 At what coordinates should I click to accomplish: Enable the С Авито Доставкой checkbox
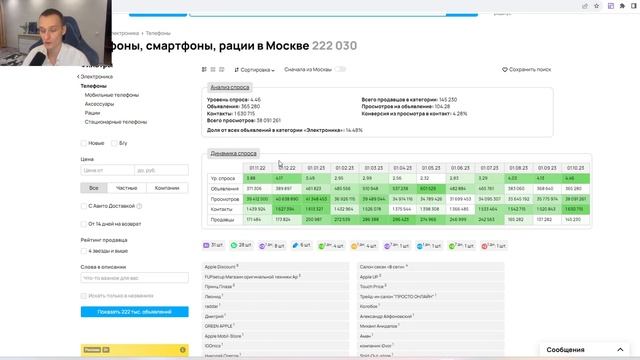point(84,206)
